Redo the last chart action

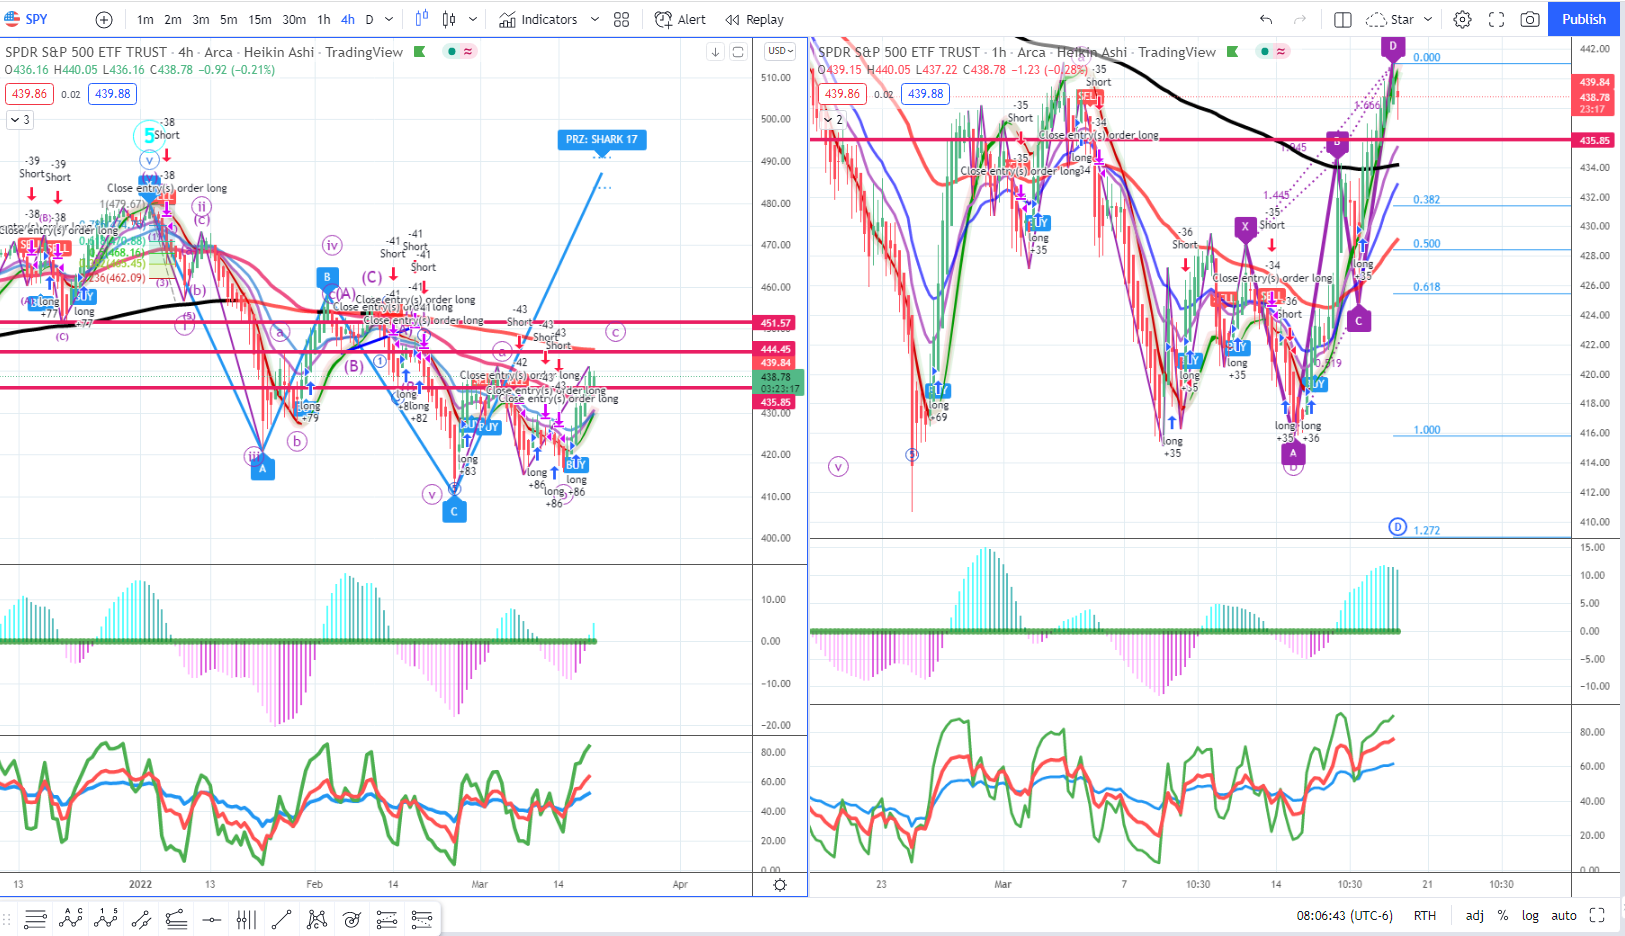coord(1300,19)
